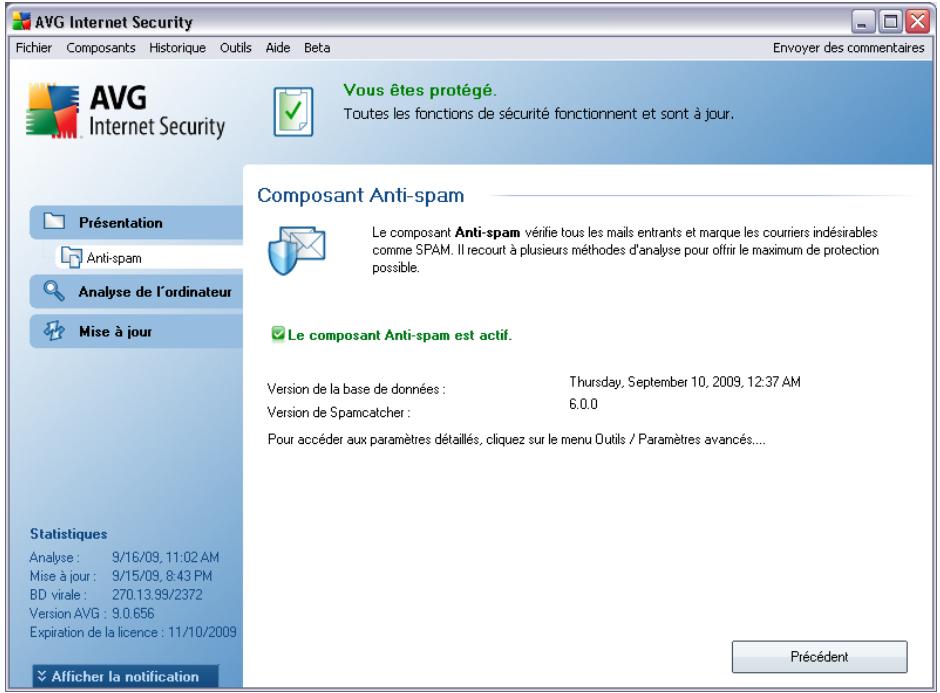Open Analyse de l'ordinateur section
The height and width of the screenshot is (693, 940).
(137, 292)
